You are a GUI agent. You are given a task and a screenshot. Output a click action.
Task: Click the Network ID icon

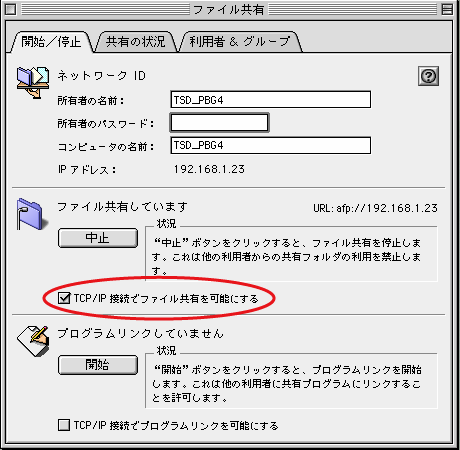point(33,82)
